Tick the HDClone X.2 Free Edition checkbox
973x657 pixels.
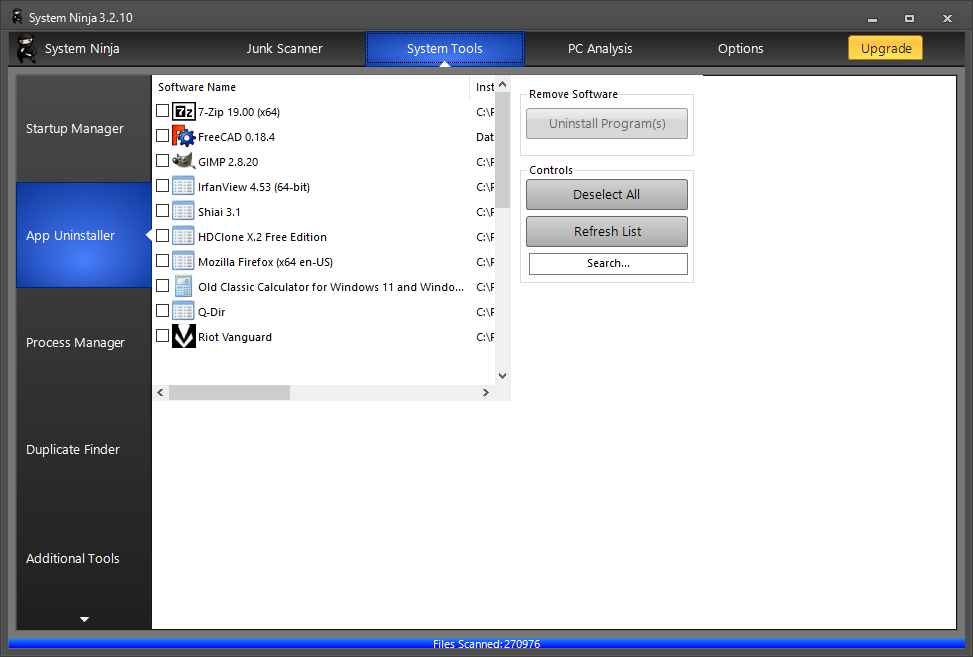pos(163,236)
